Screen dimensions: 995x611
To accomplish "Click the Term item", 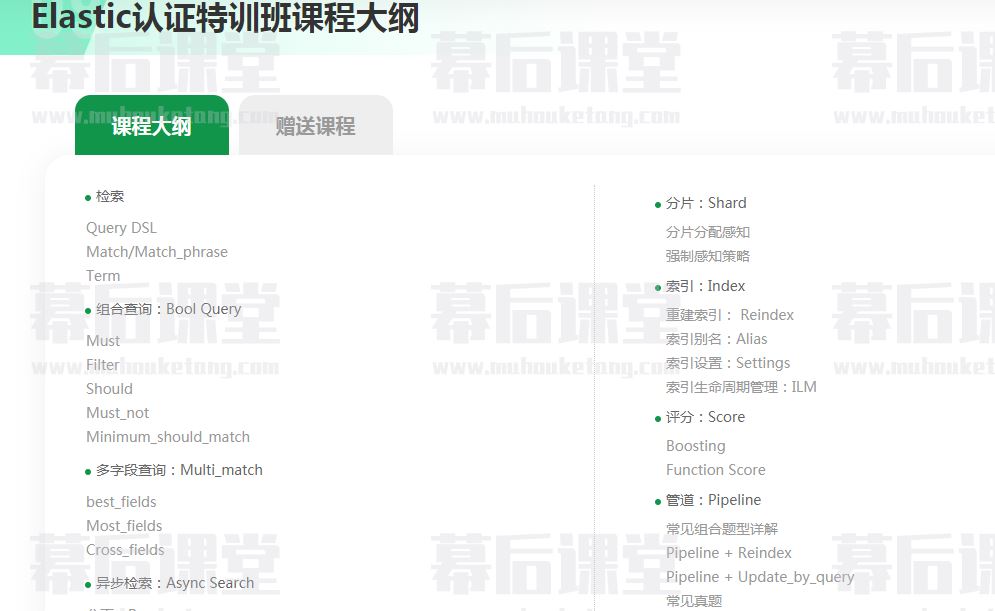I will (103, 276).
